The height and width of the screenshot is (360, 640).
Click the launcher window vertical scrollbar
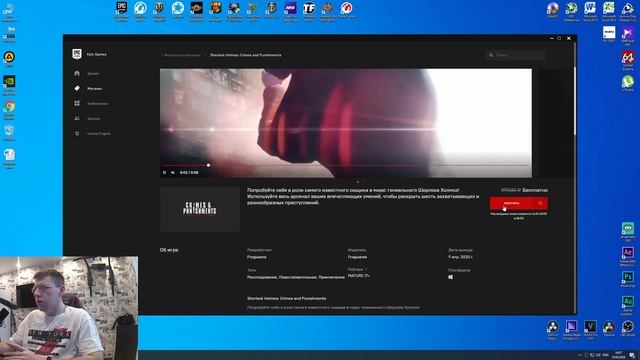click(x=575, y=100)
